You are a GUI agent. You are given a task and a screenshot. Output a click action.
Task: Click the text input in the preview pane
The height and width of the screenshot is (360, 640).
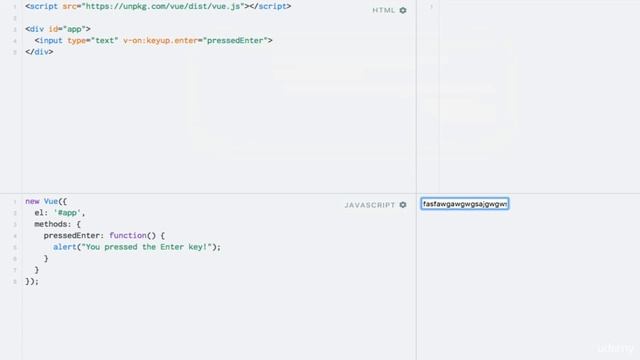pyautogui.click(x=465, y=204)
